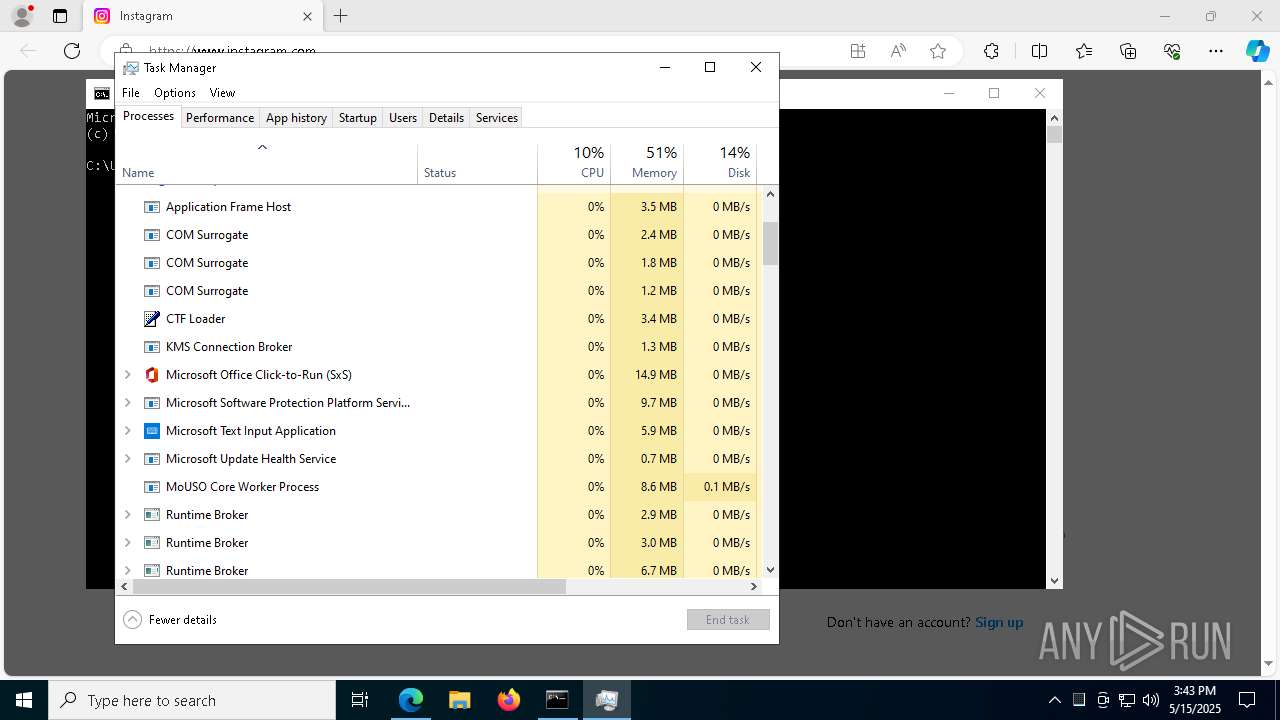Click the End task button

tap(728, 620)
